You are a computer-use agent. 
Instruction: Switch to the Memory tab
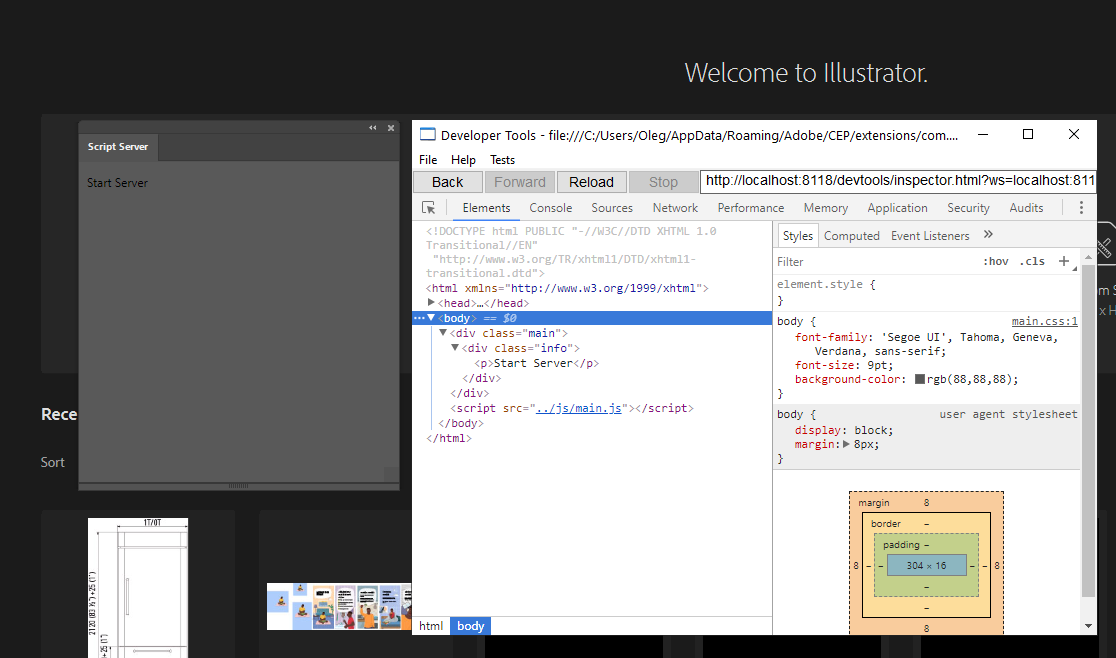click(x=826, y=208)
